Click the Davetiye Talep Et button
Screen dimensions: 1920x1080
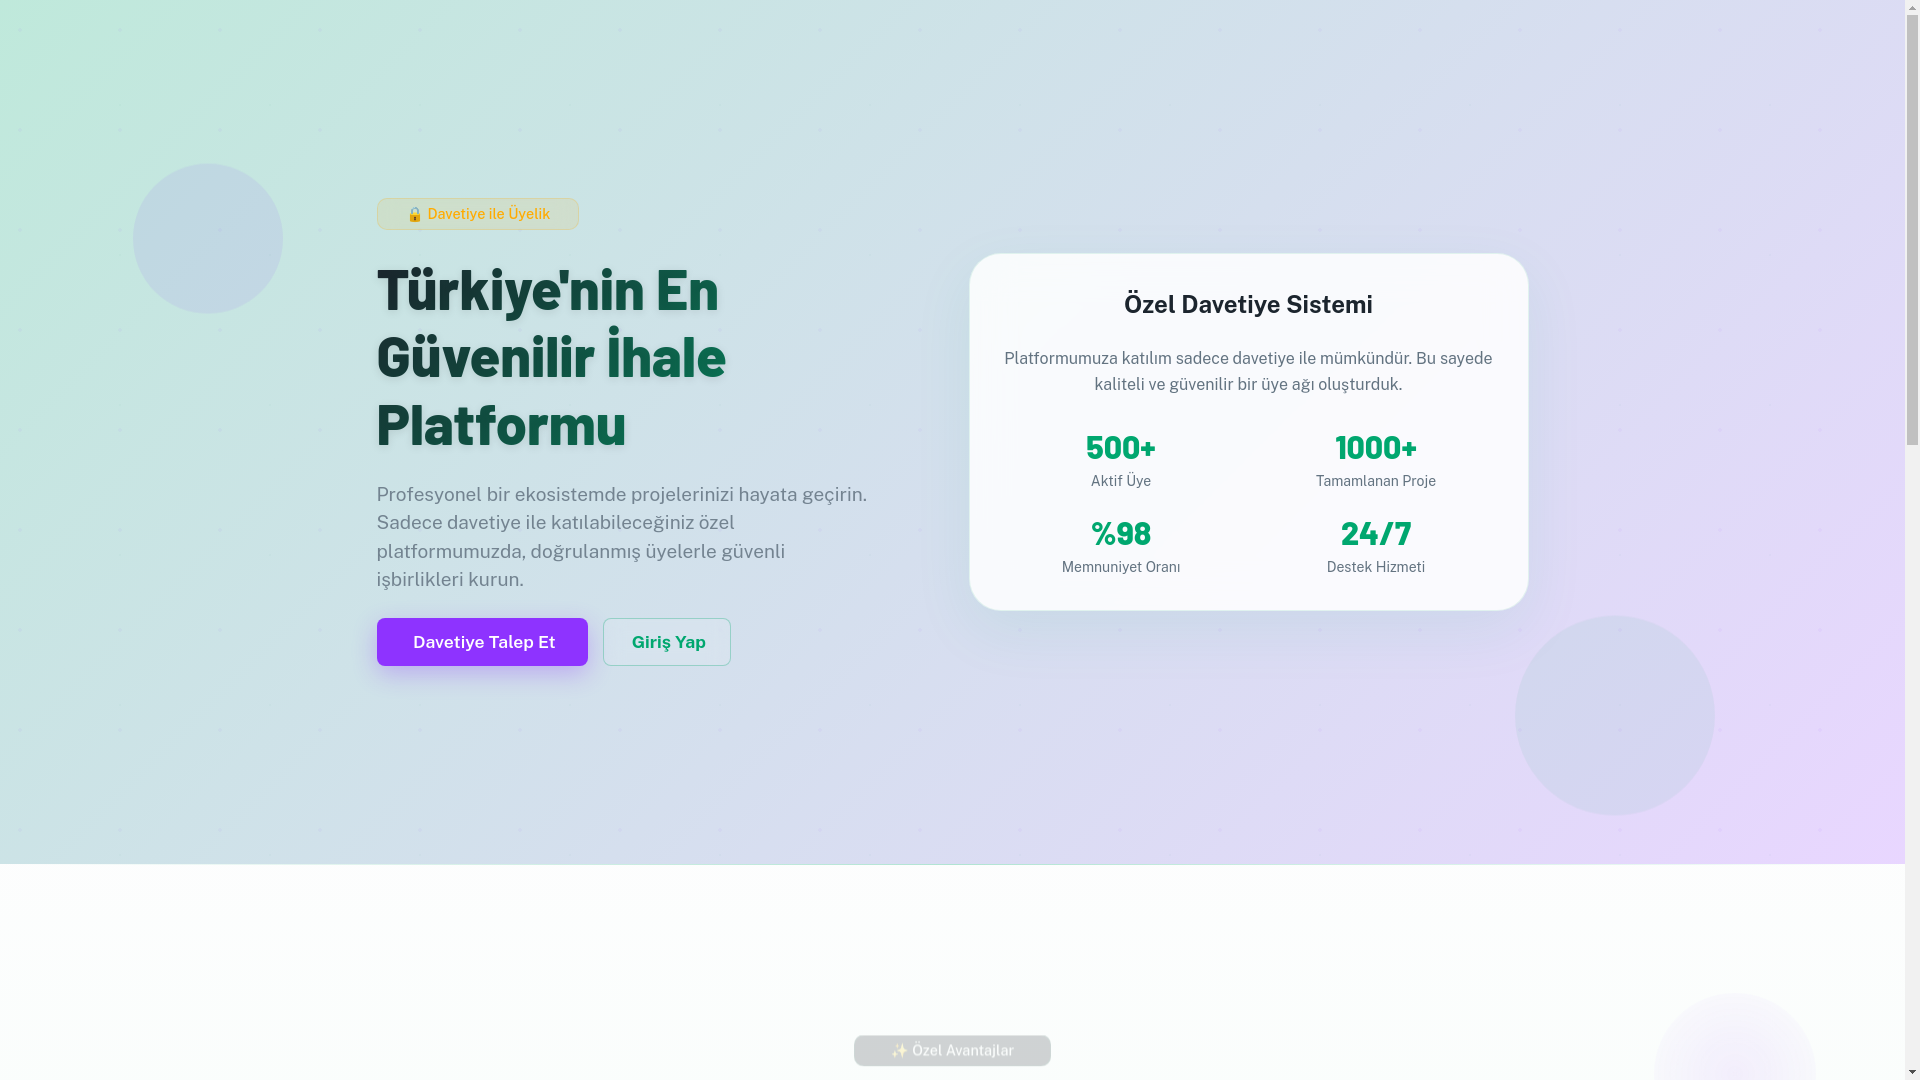(482, 642)
